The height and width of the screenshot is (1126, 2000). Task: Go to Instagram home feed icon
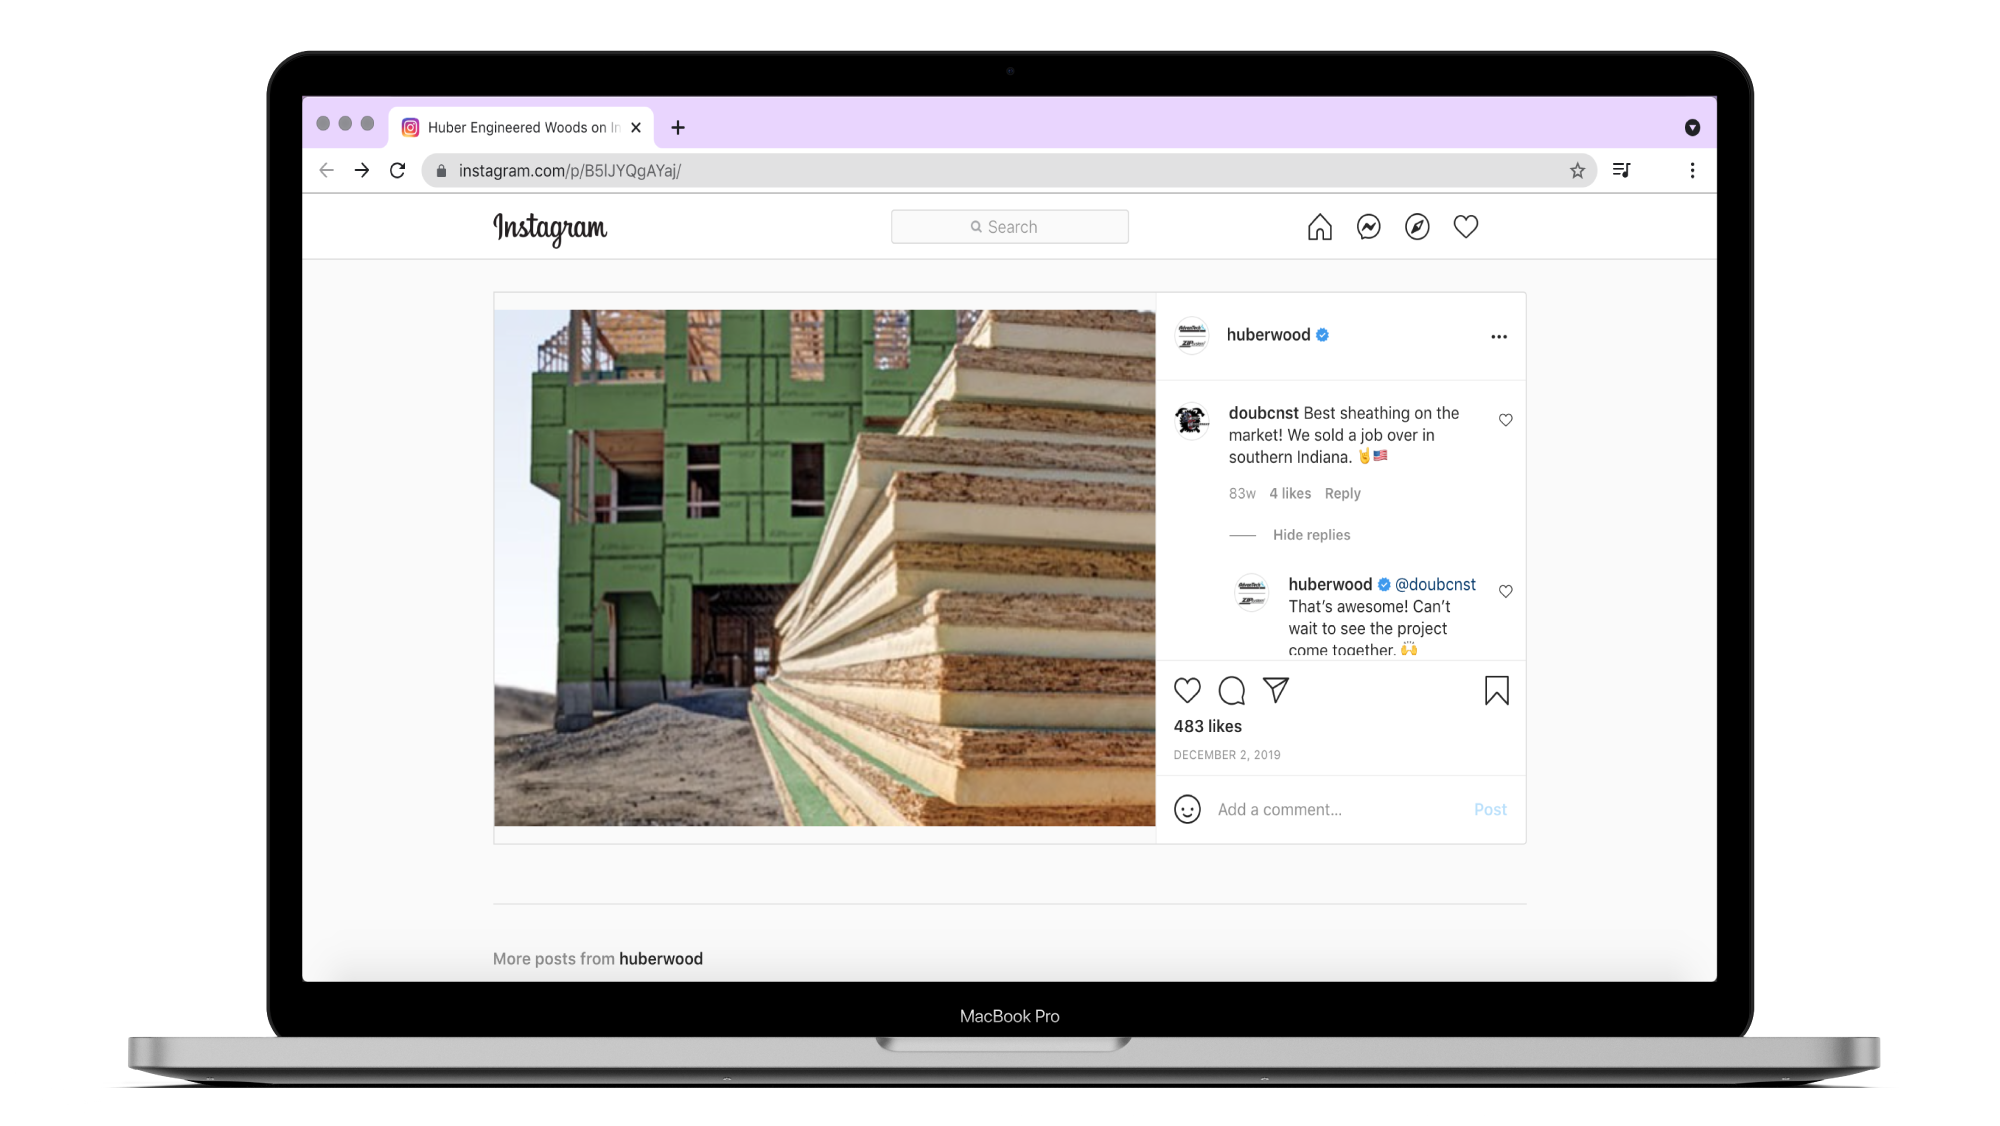(1319, 227)
